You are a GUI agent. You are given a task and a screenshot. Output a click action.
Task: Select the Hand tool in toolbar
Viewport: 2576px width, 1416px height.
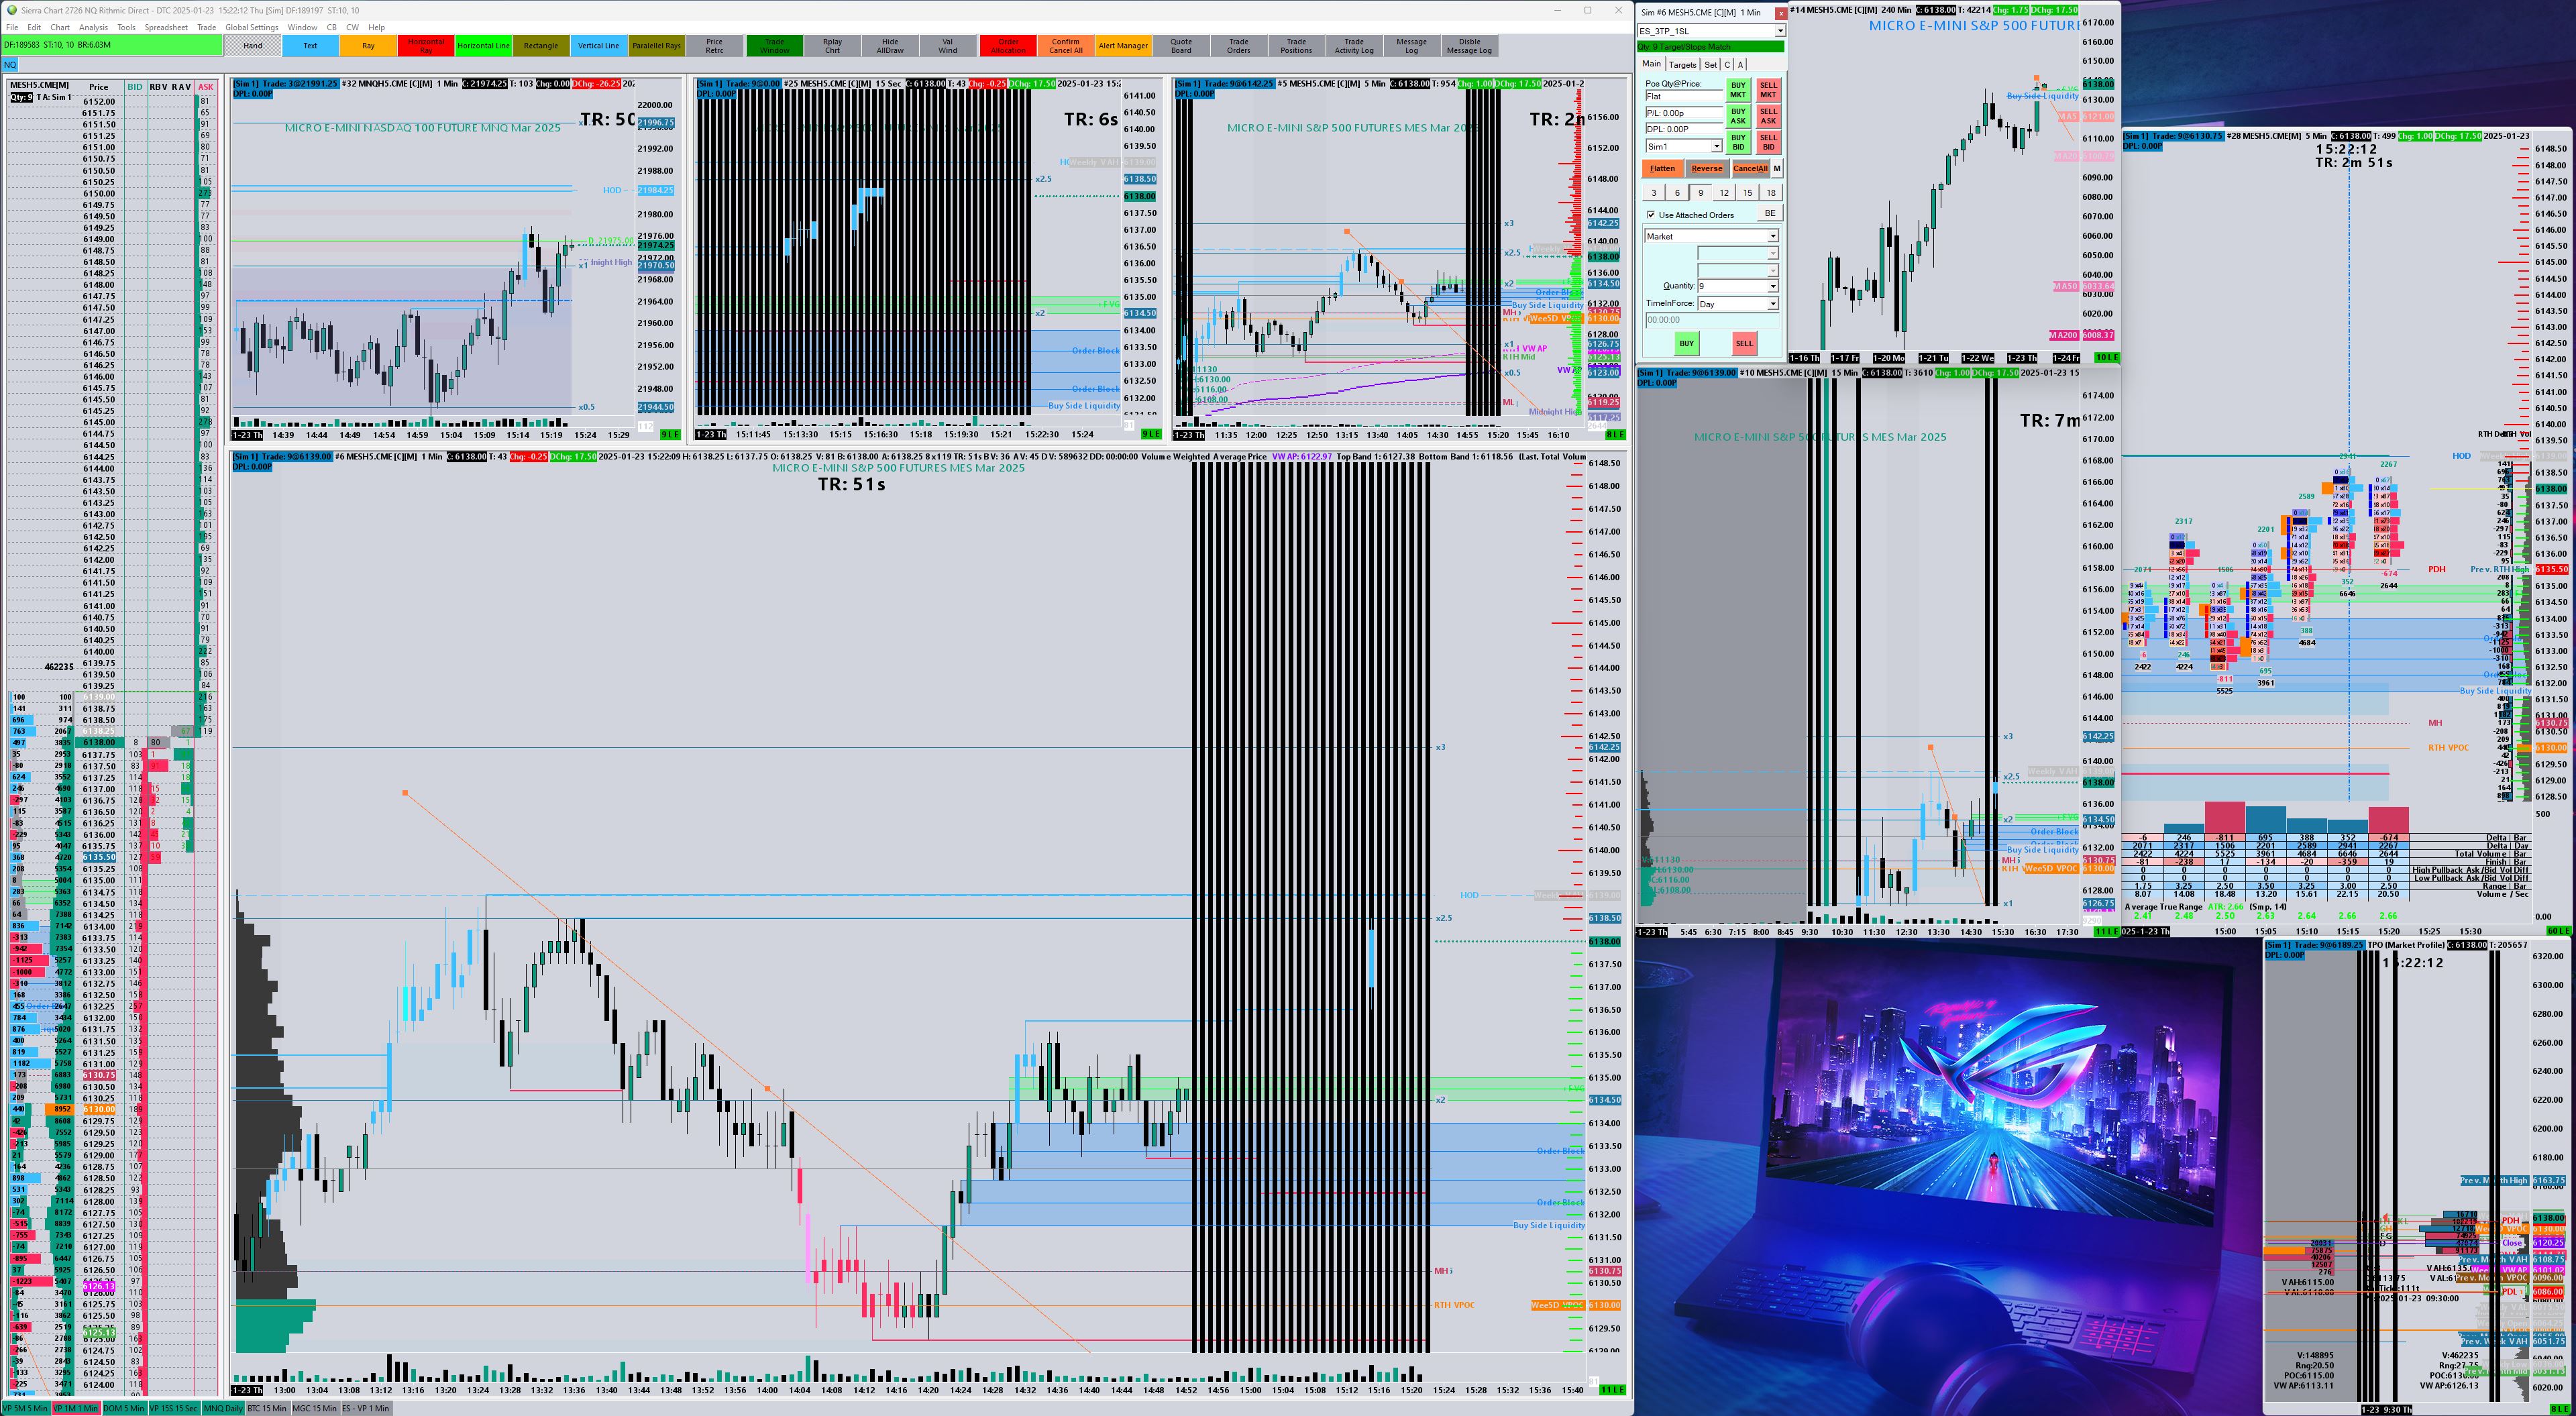coord(253,46)
